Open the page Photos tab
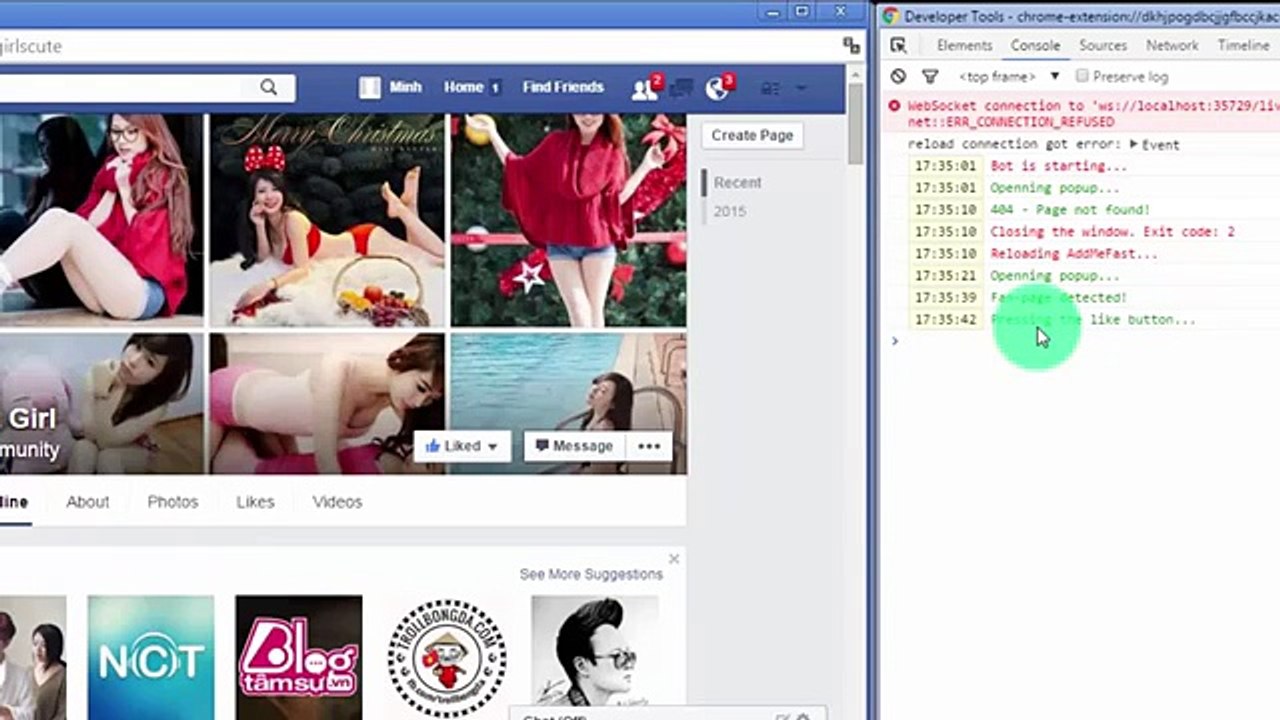The image size is (1280, 720). pos(173,502)
